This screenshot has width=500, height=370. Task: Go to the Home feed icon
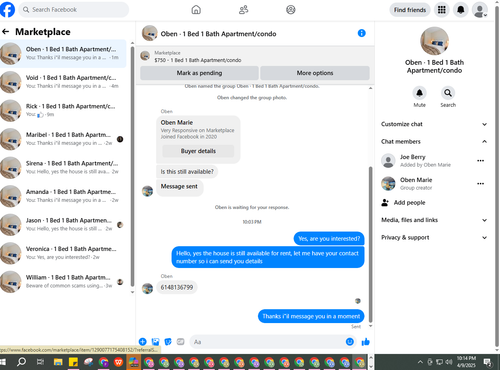[x=196, y=10]
